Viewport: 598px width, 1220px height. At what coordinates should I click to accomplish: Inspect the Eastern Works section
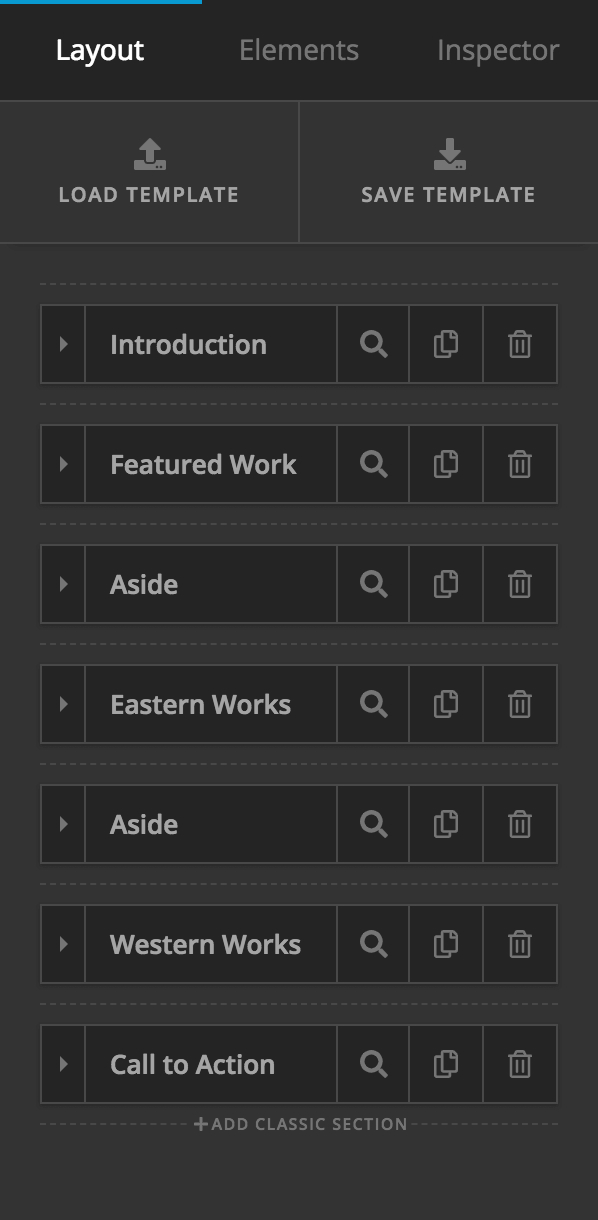tap(373, 704)
